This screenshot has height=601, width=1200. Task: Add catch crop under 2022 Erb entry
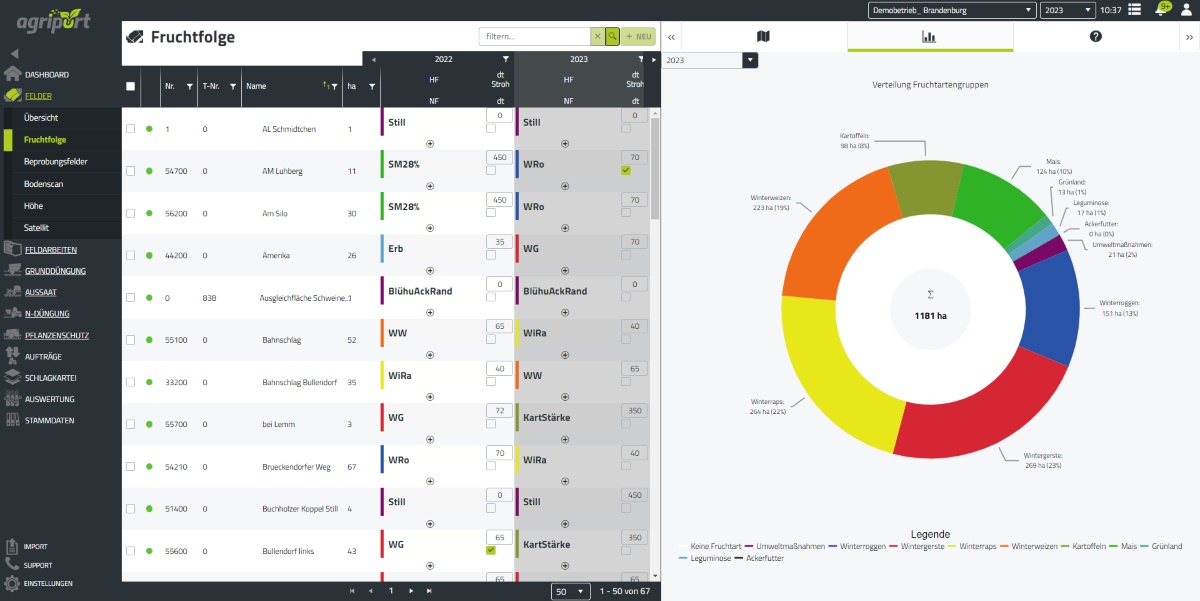pyautogui.click(x=430, y=270)
